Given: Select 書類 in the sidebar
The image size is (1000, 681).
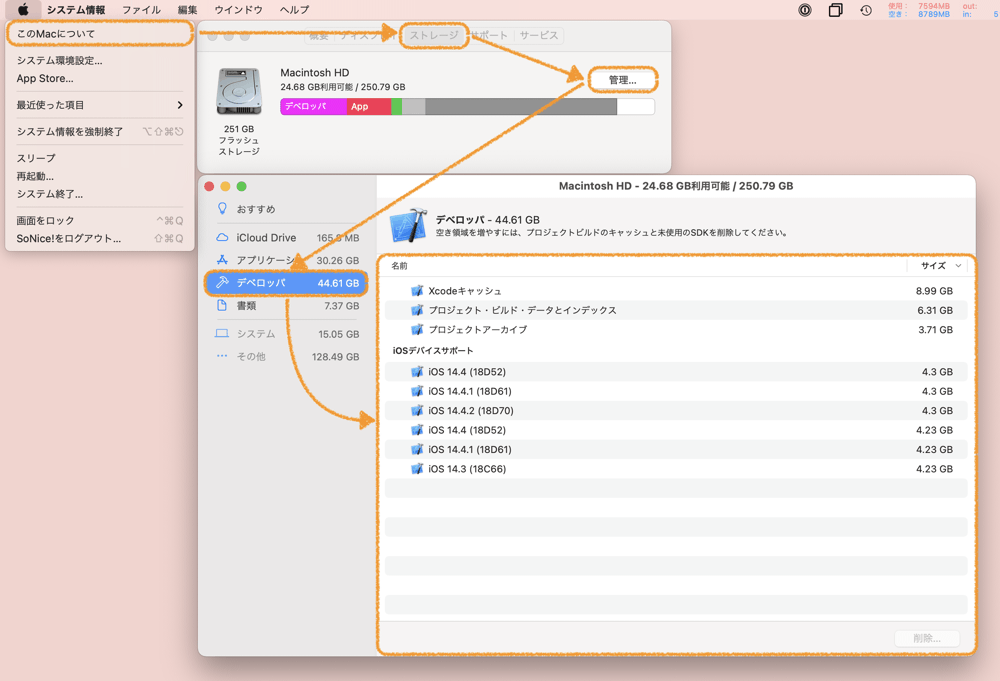Looking at the screenshot, I should pyautogui.click(x=287, y=306).
